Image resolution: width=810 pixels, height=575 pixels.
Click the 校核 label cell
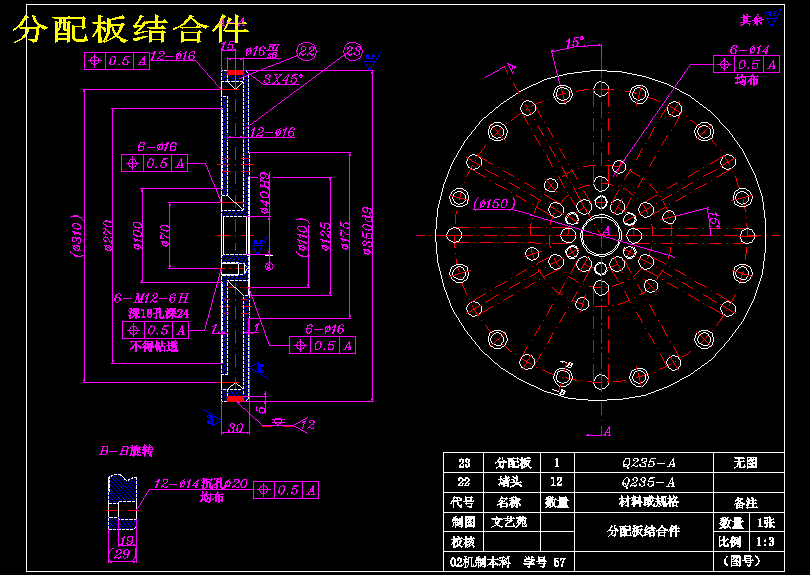pos(463,541)
